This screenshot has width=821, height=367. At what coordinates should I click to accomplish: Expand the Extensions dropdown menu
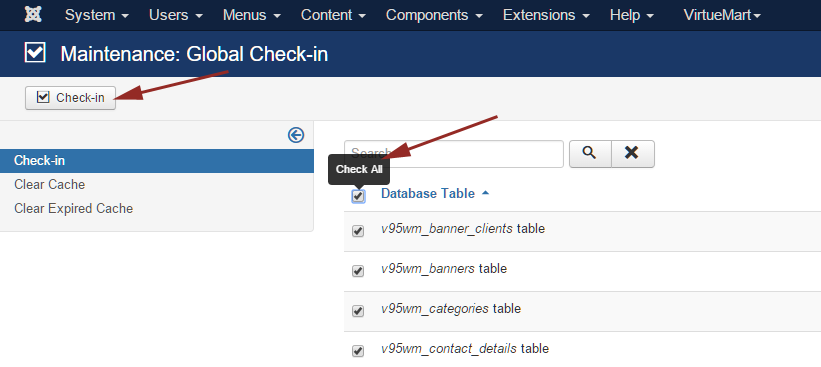point(546,15)
